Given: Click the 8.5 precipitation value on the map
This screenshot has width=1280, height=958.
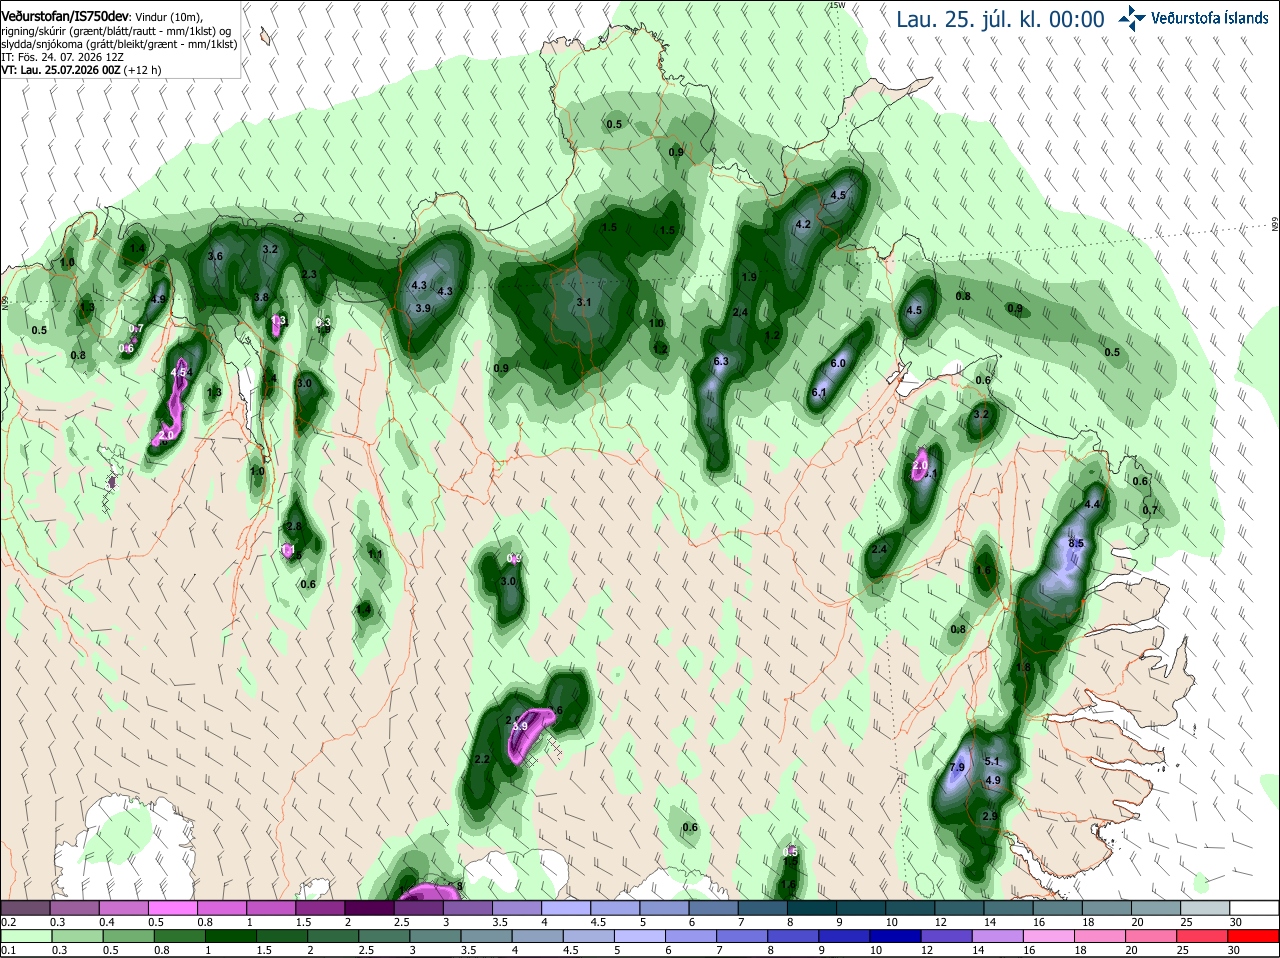Looking at the screenshot, I should pyautogui.click(x=1076, y=543).
